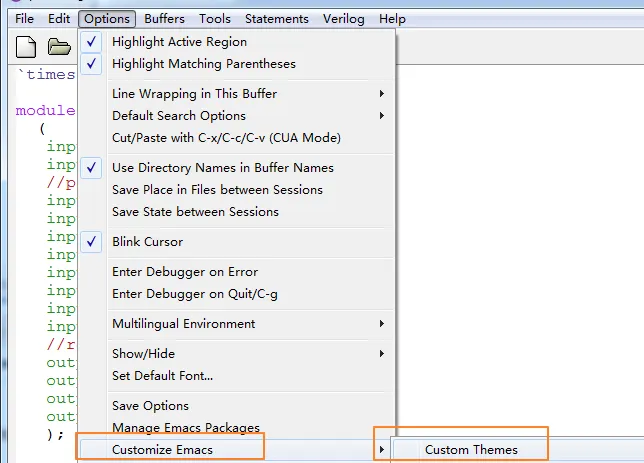Choose Set Default Font option
Image resolution: width=644 pixels, height=463 pixels.
tap(162, 376)
